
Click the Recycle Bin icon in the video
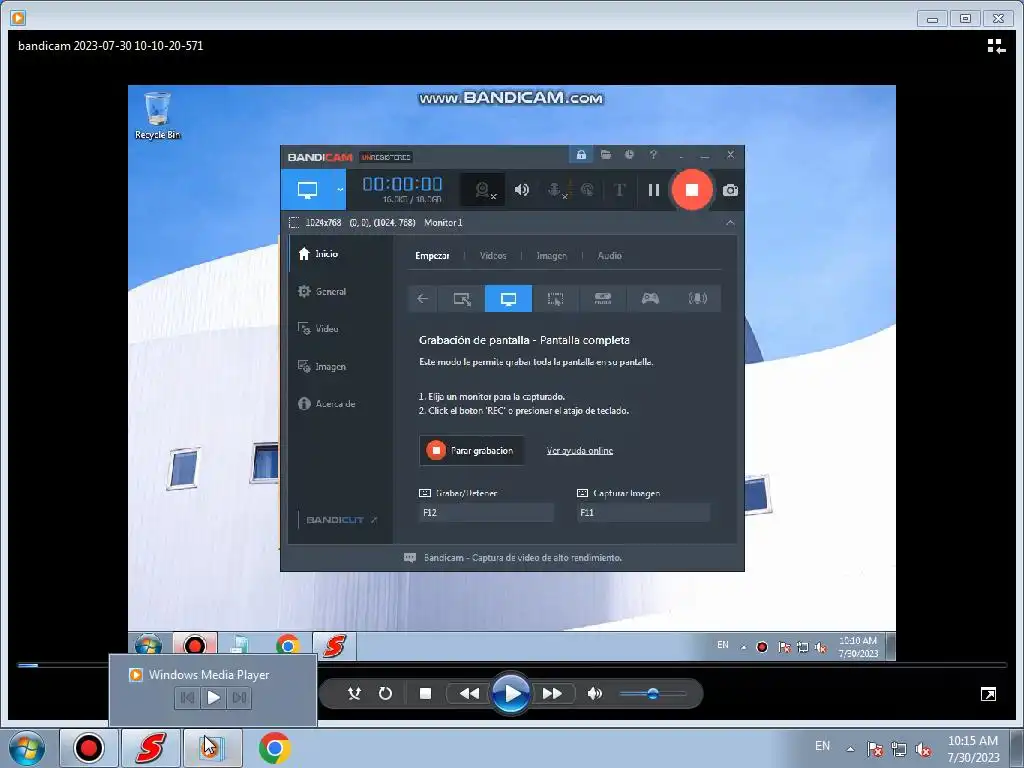click(157, 116)
